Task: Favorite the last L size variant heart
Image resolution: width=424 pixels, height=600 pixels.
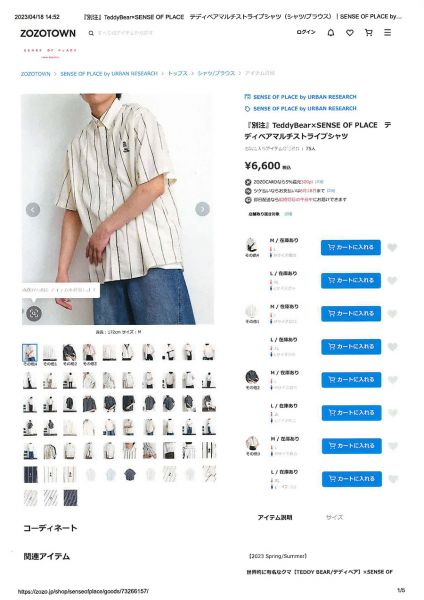Action: click(393, 479)
